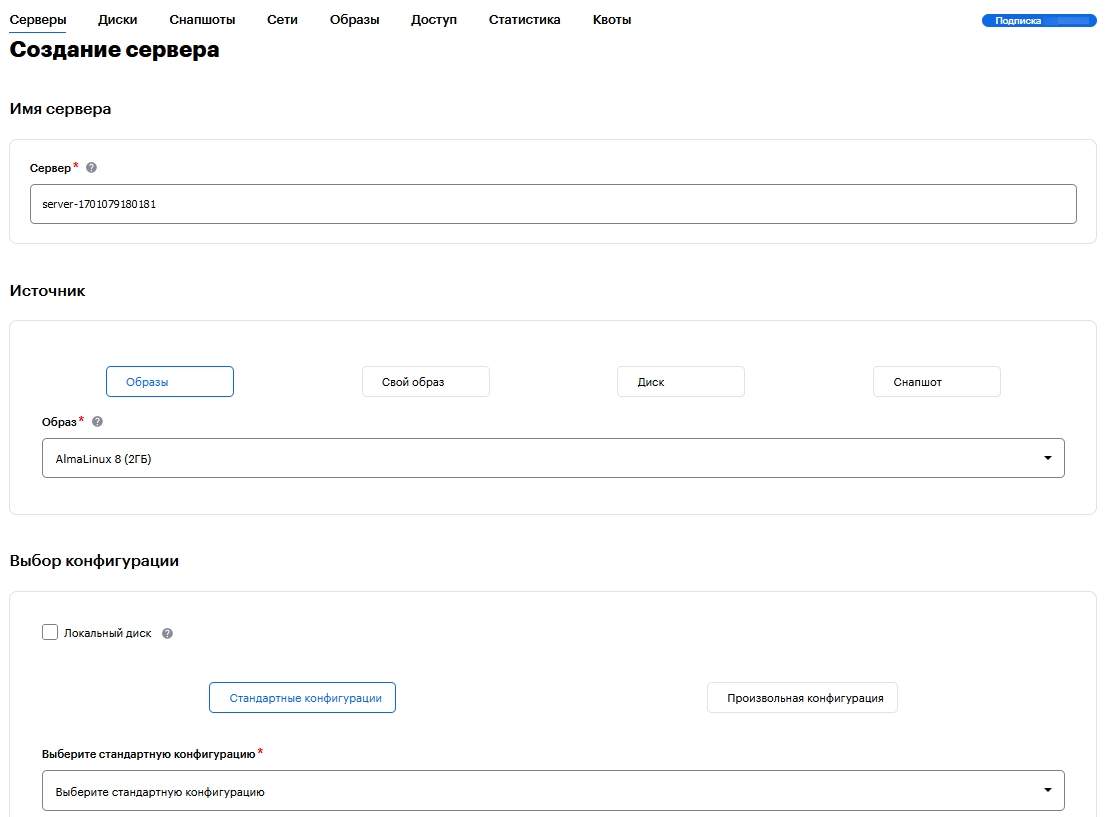This screenshot has height=817, width=1105.
Task: Select Произвольная конфигурация option
Action: (x=802, y=697)
